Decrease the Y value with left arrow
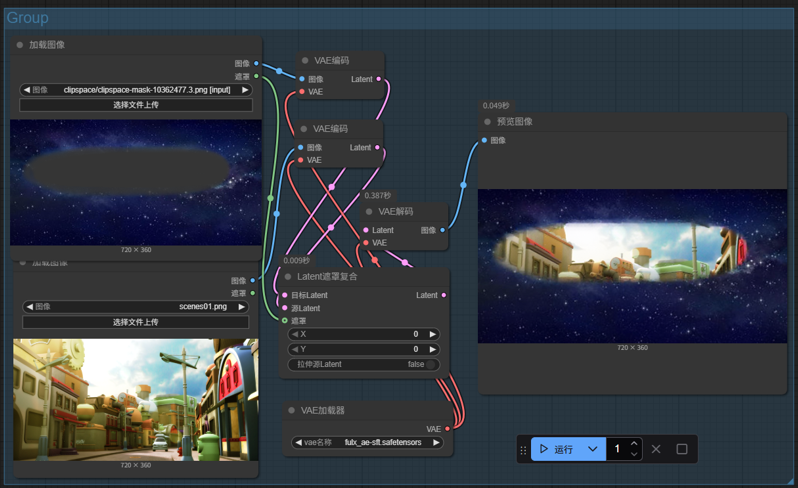 point(295,349)
